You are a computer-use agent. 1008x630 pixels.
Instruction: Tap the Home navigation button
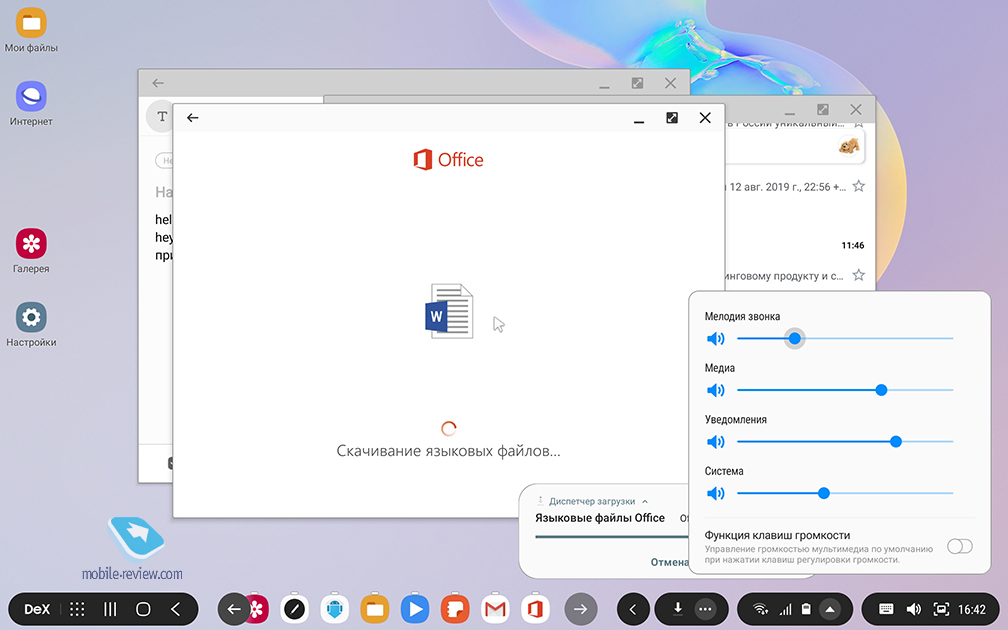coord(143,609)
